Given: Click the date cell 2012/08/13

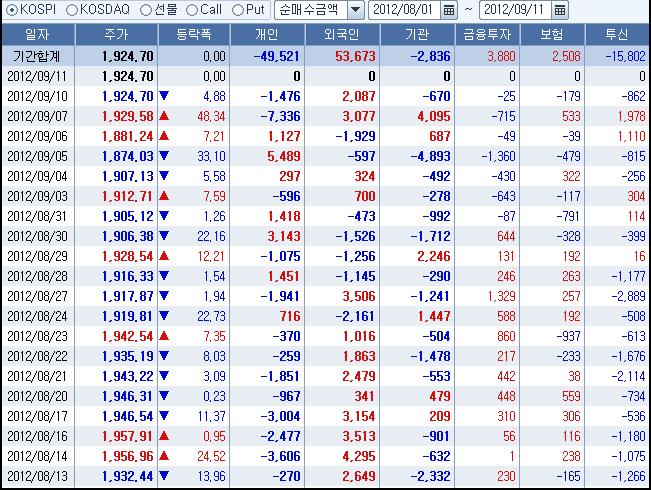Looking at the screenshot, I should (x=37, y=476).
